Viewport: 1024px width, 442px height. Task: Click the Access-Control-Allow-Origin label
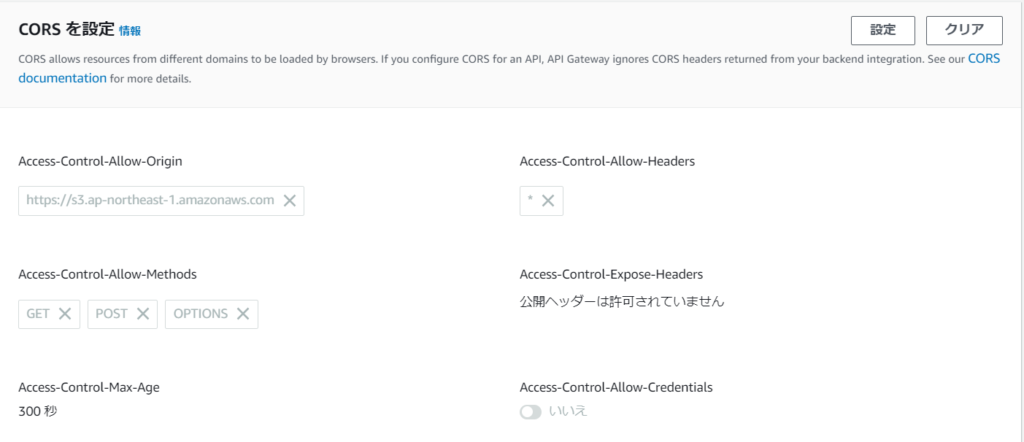100,160
